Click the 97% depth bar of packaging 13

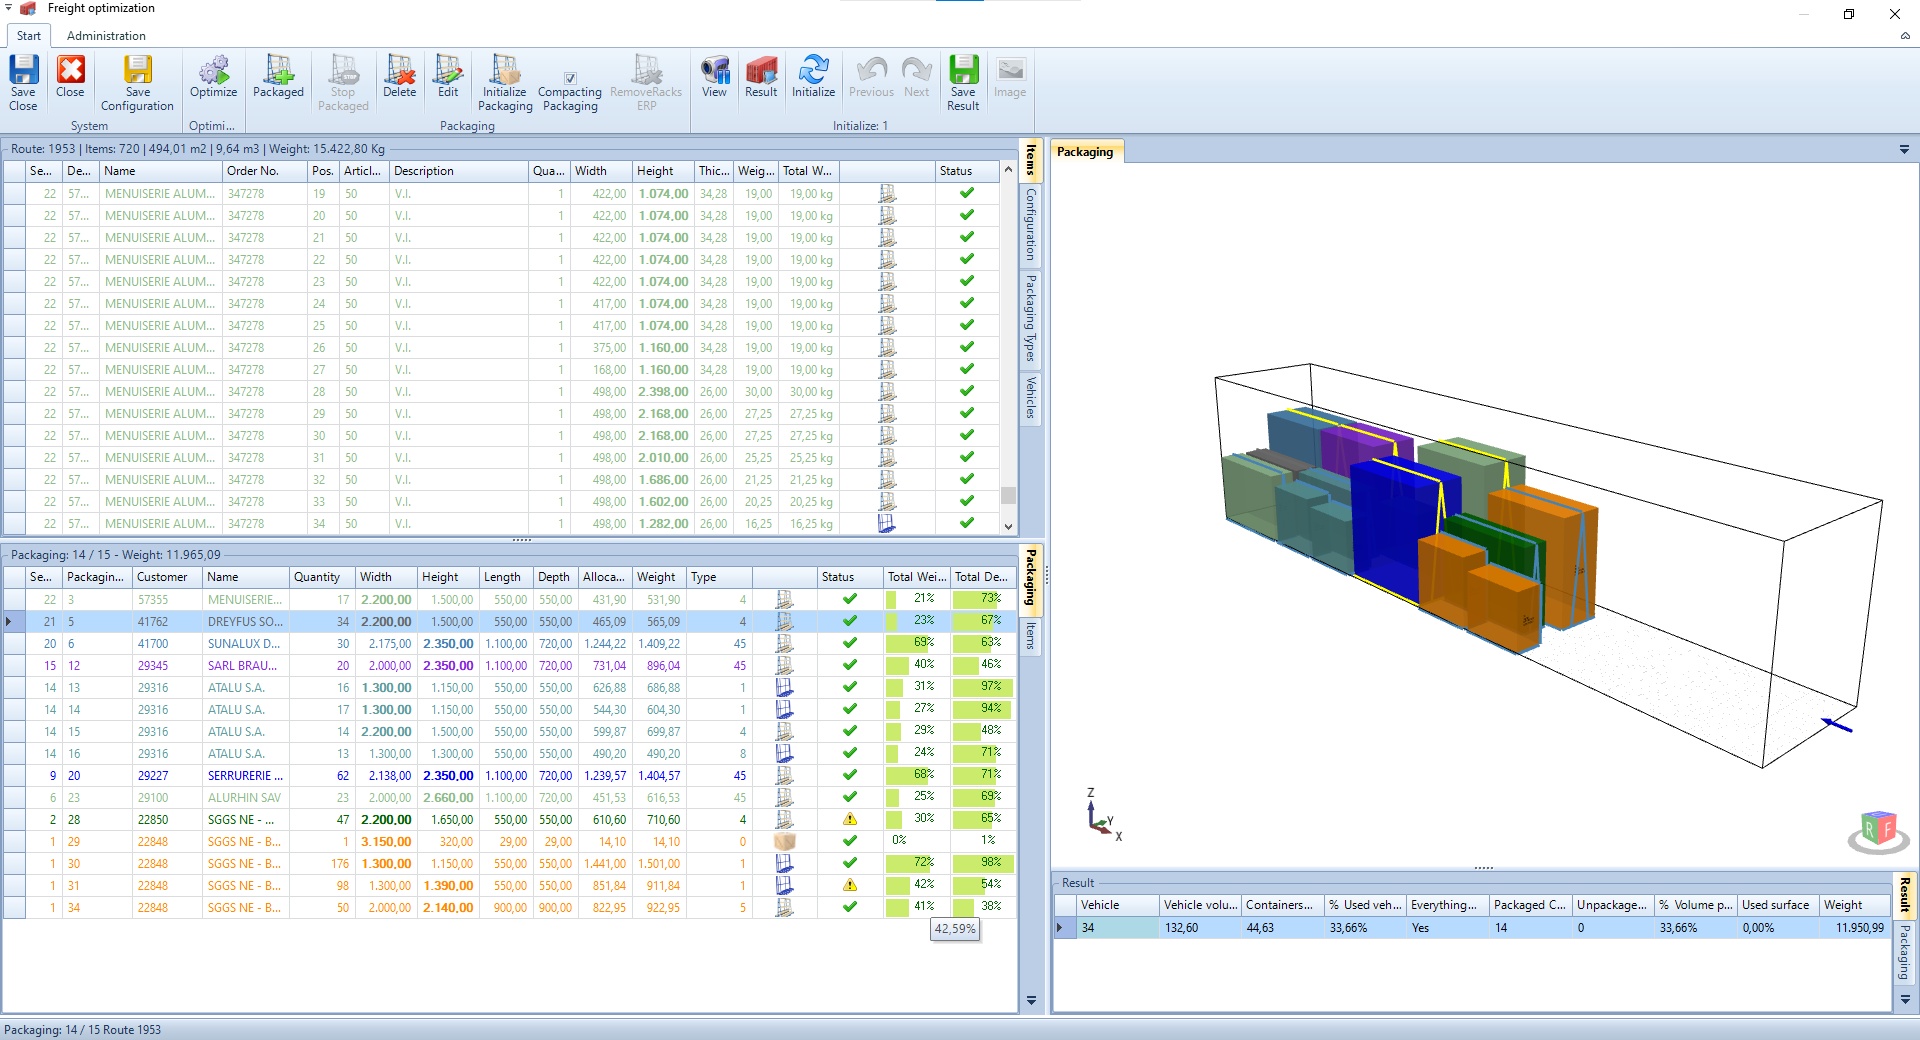[983, 687]
